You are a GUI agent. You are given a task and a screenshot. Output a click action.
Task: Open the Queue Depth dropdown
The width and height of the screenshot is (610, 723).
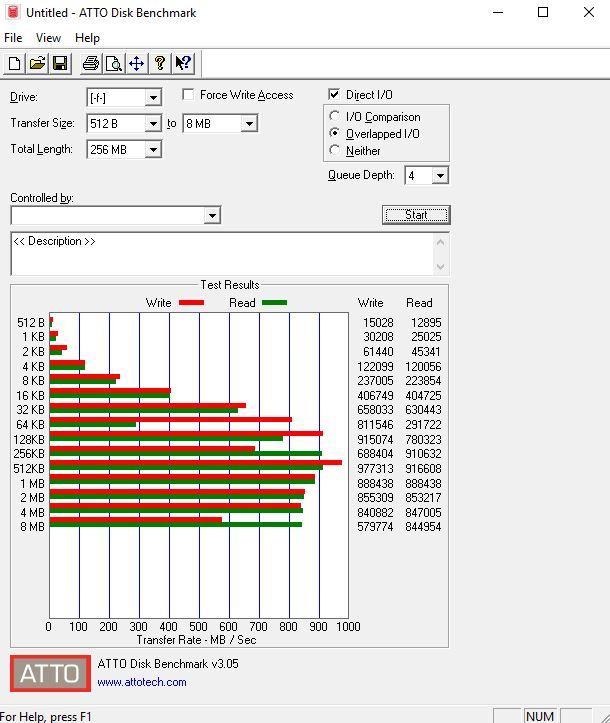[440, 176]
